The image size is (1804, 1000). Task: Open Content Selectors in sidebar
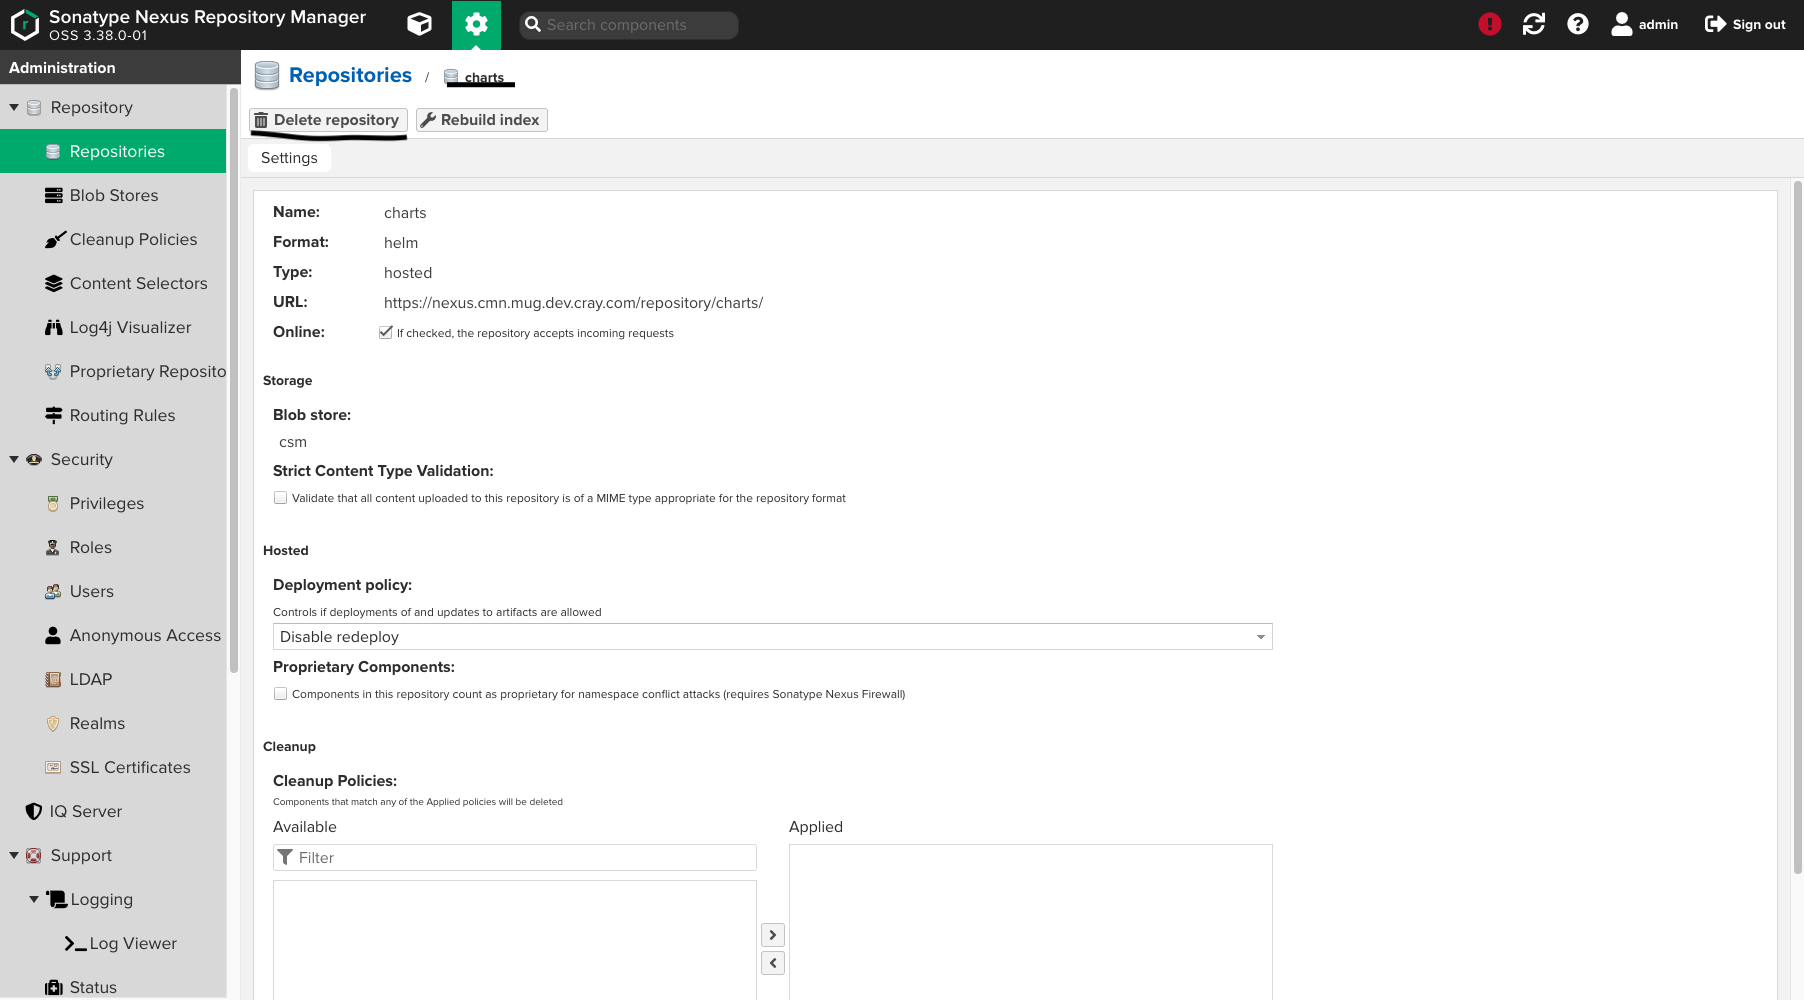pos(113,283)
